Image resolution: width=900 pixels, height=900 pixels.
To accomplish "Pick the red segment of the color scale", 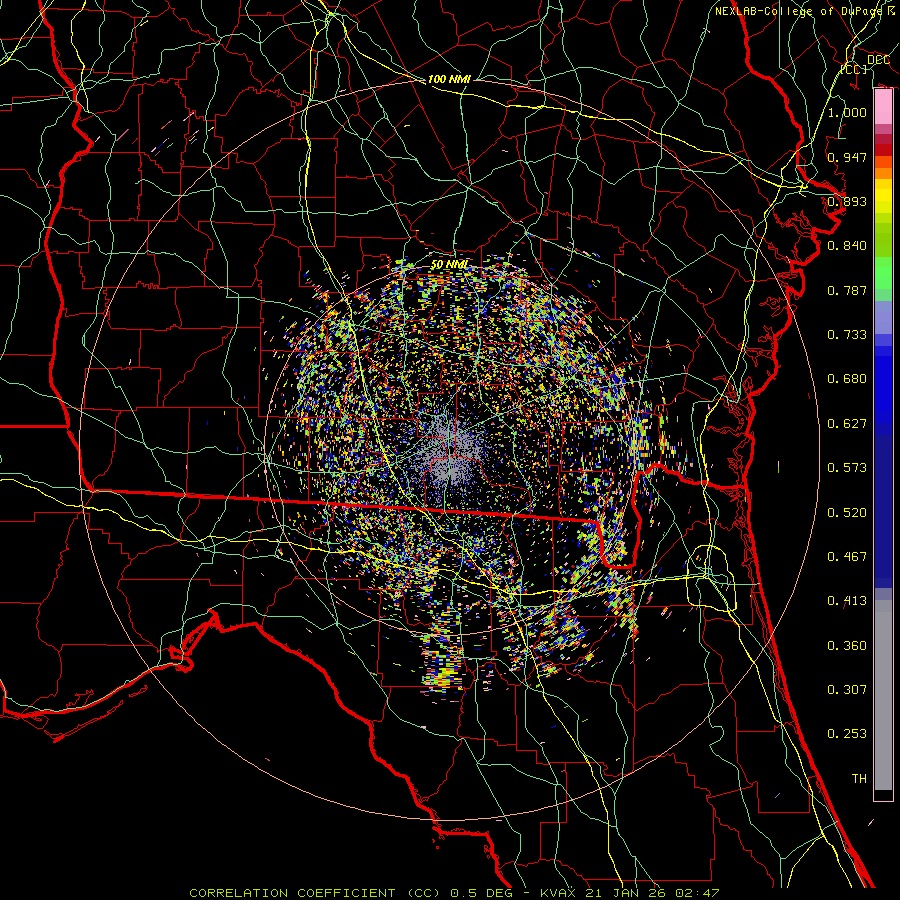I will point(883,150).
